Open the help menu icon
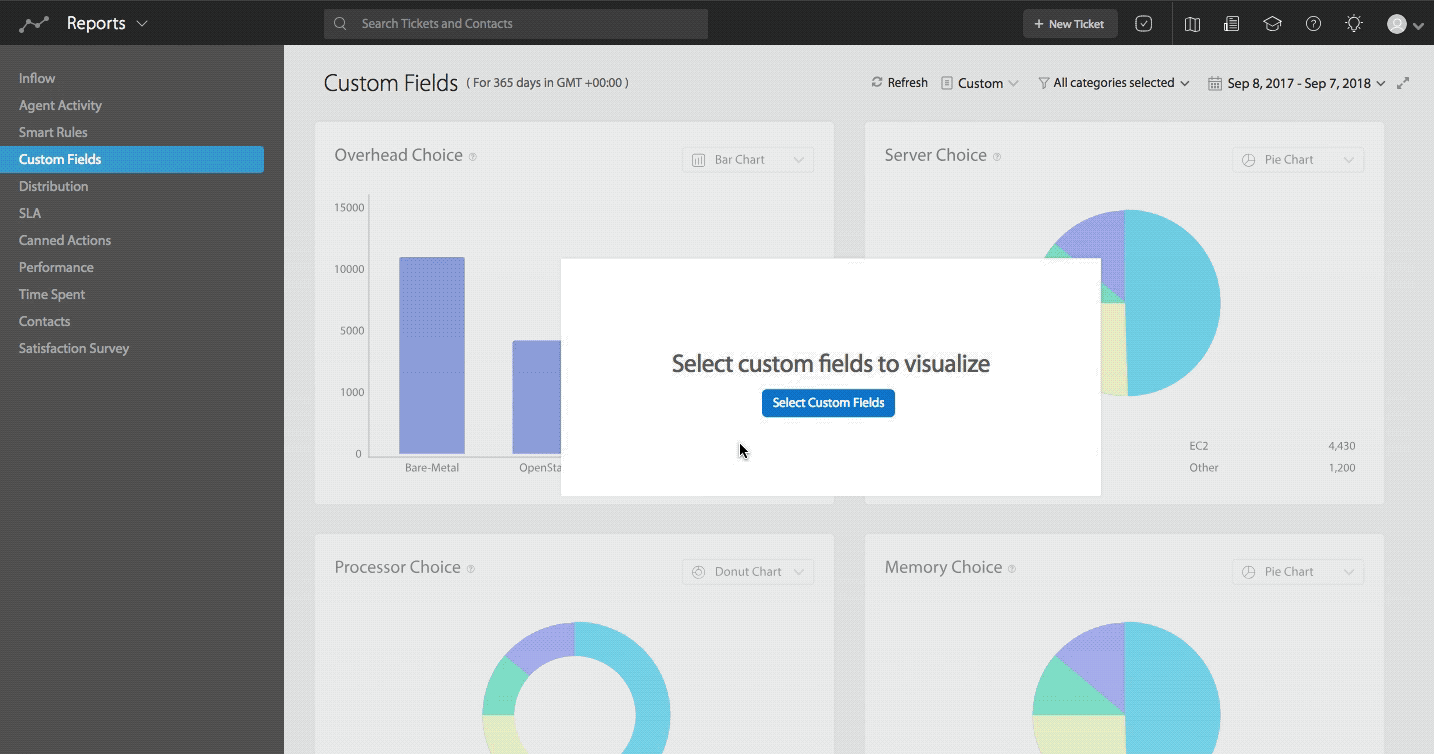This screenshot has width=1434, height=754. 1313,23
